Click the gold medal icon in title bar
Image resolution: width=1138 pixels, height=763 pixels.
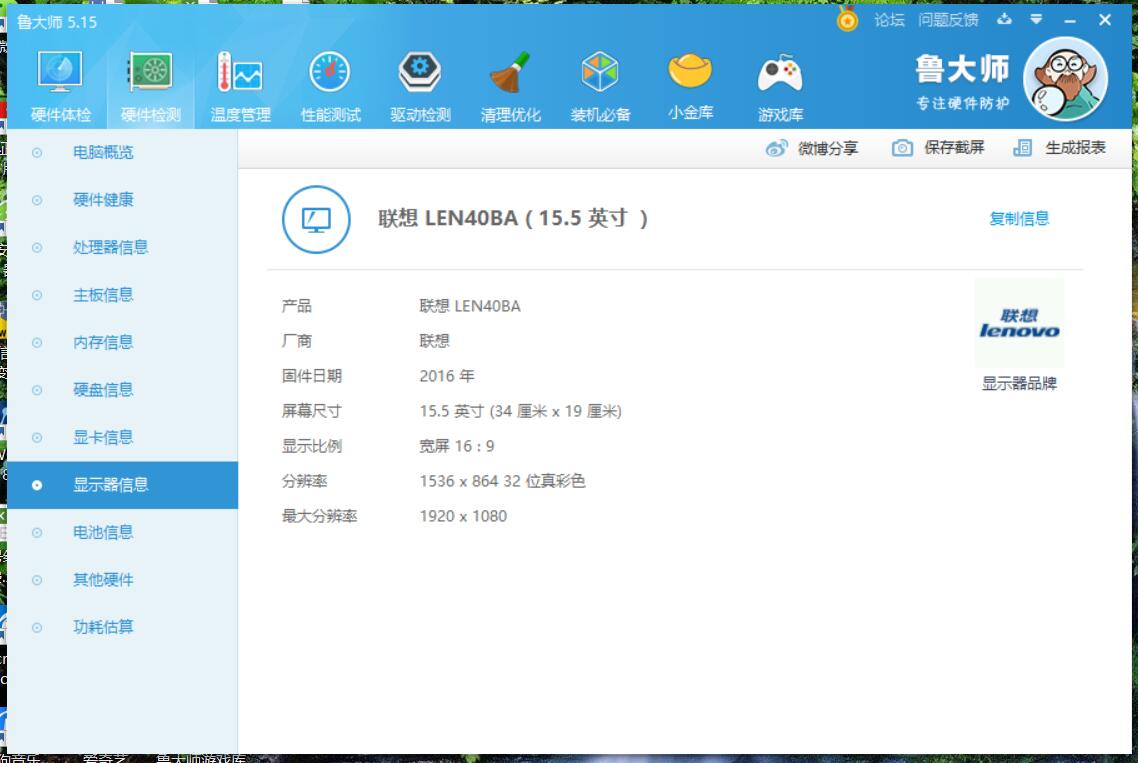(847, 20)
